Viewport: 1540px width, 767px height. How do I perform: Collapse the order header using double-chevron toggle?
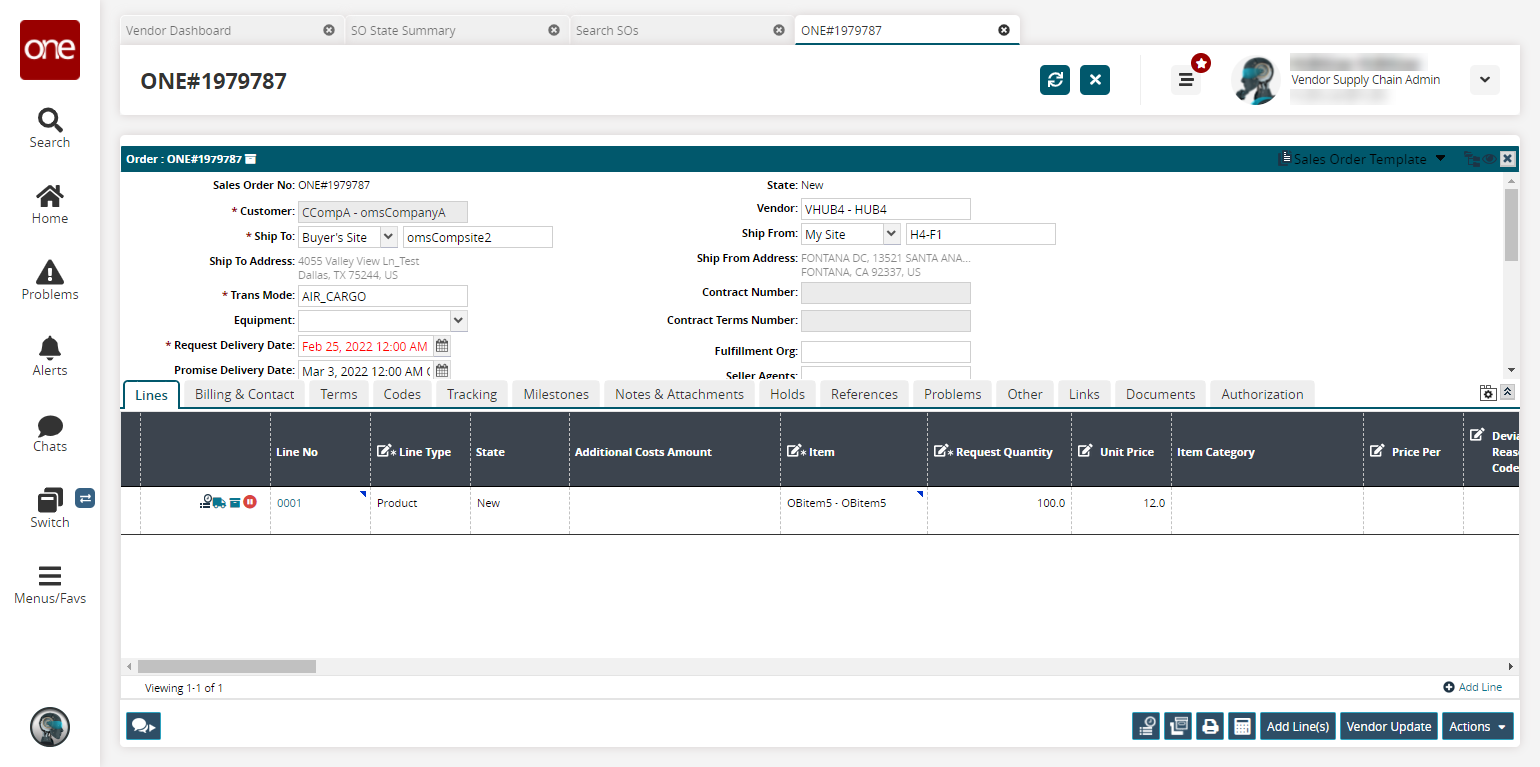pyautogui.click(x=1507, y=393)
